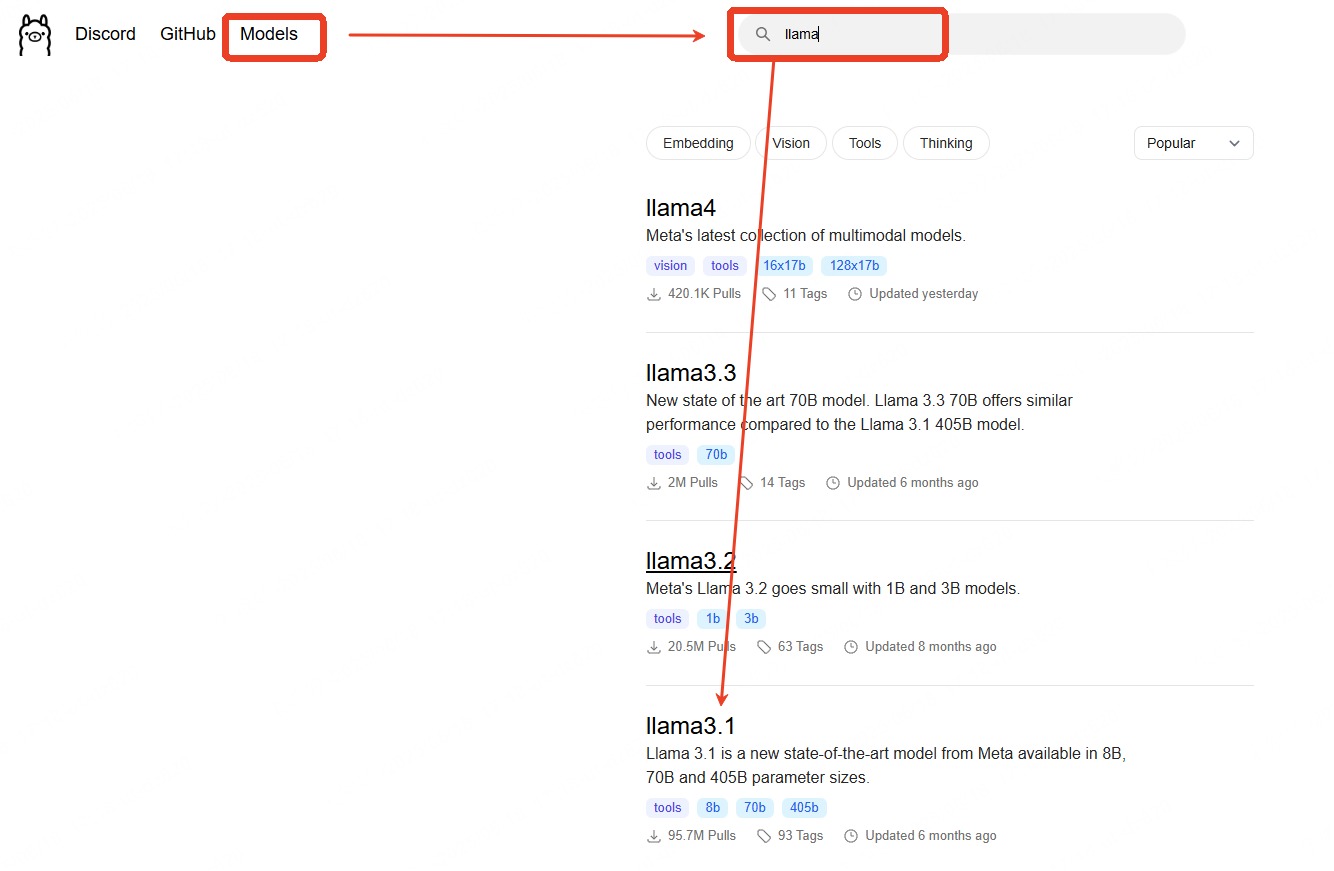Image resolution: width=1334 pixels, height=871 pixels.
Task: Click the 63 Tags text
Action: pyautogui.click(x=801, y=647)
